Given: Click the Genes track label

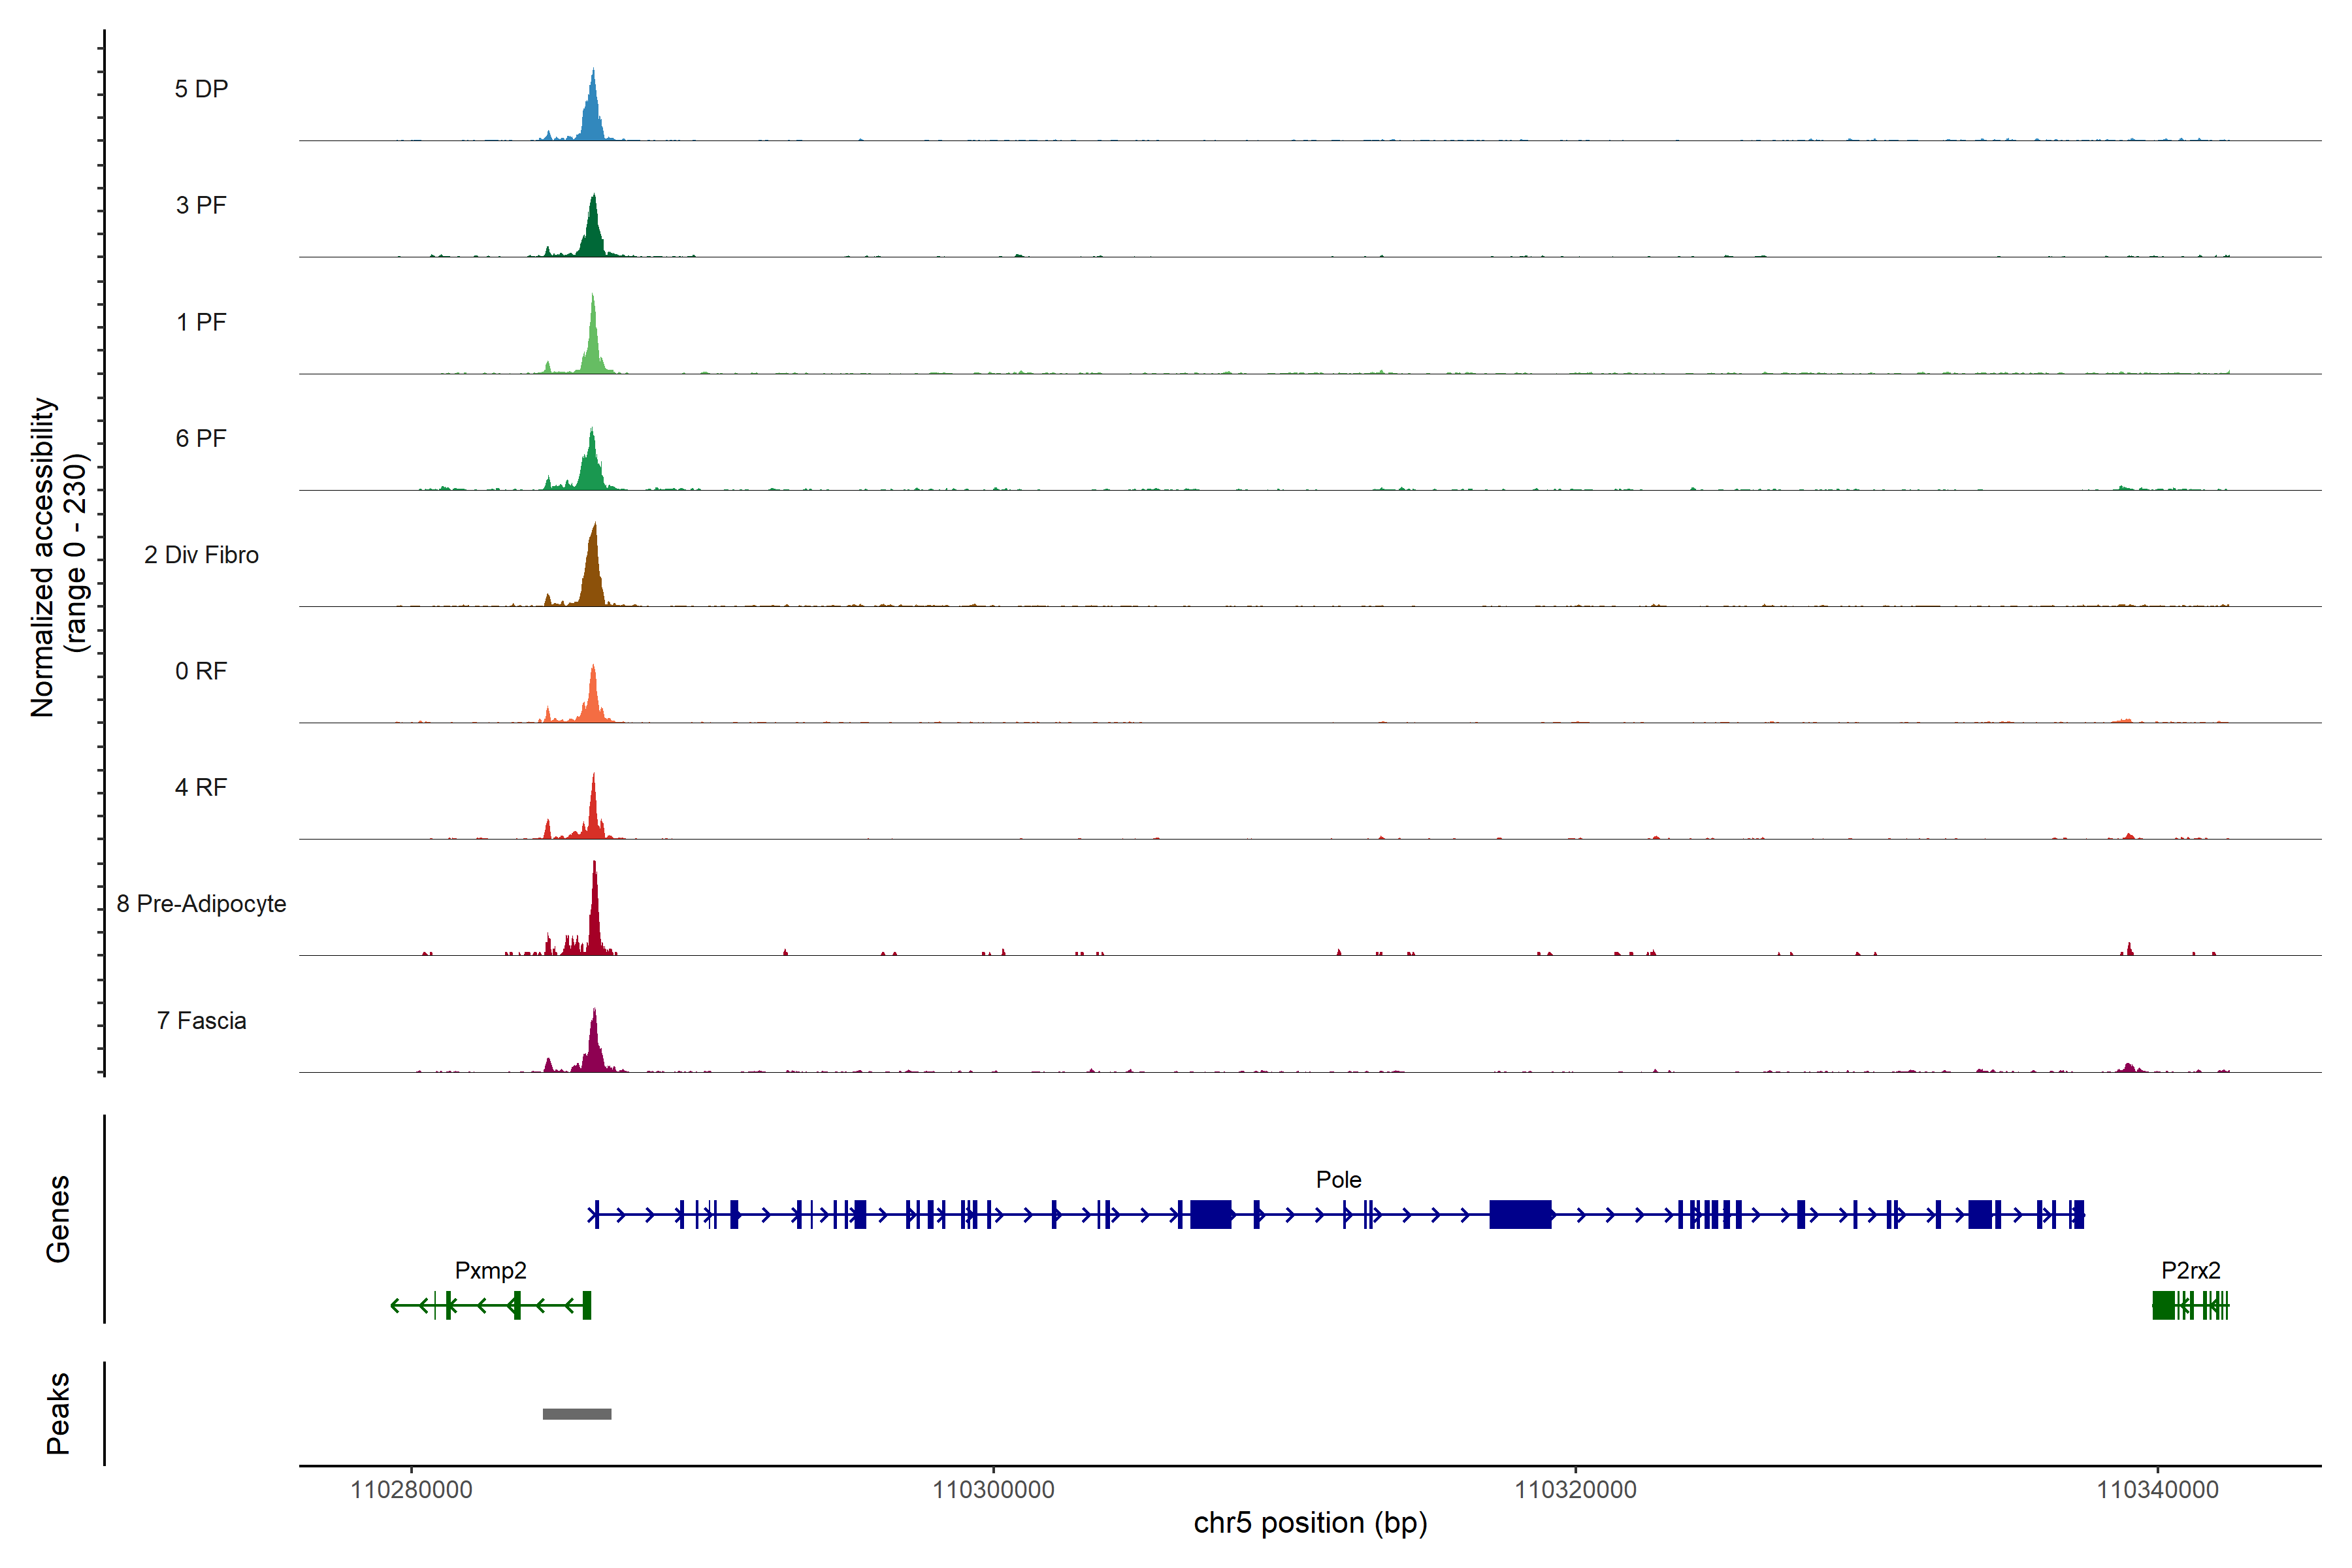Looking at the screenshot, I should tap(58, 1219).
